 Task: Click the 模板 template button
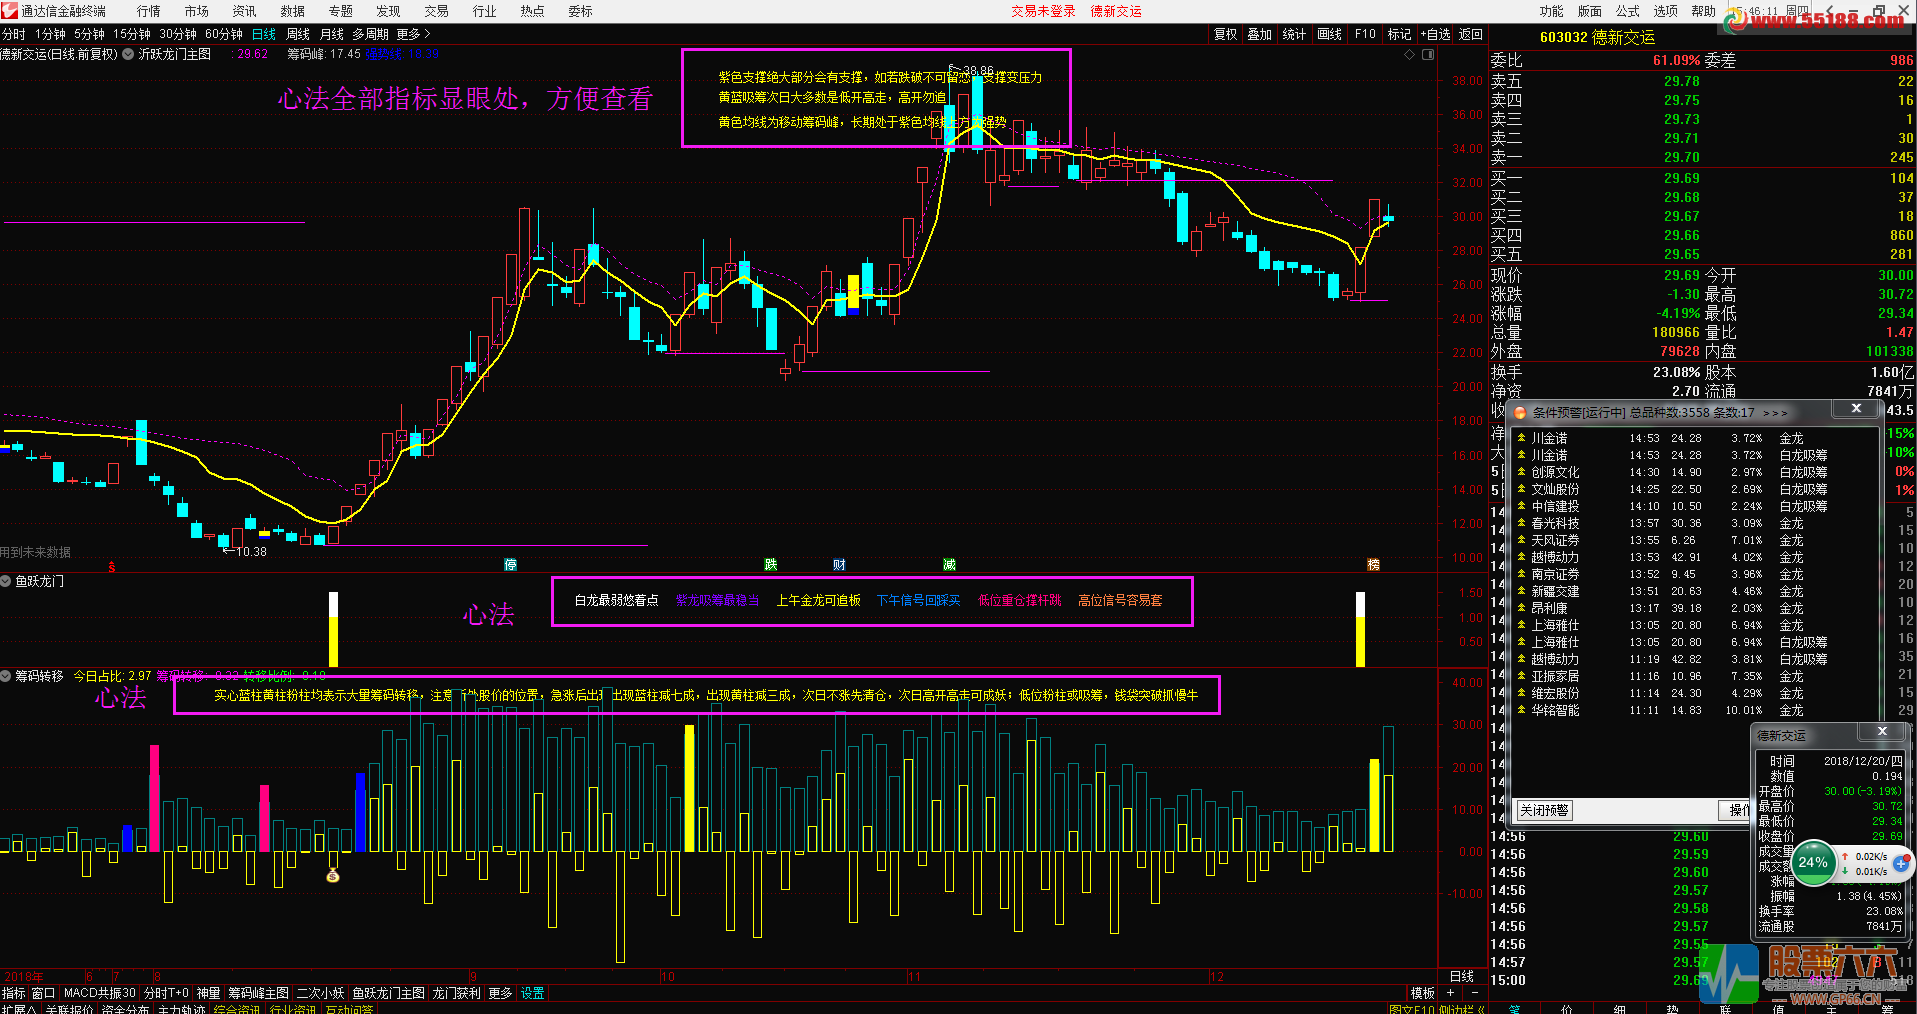pos(1423,993)
